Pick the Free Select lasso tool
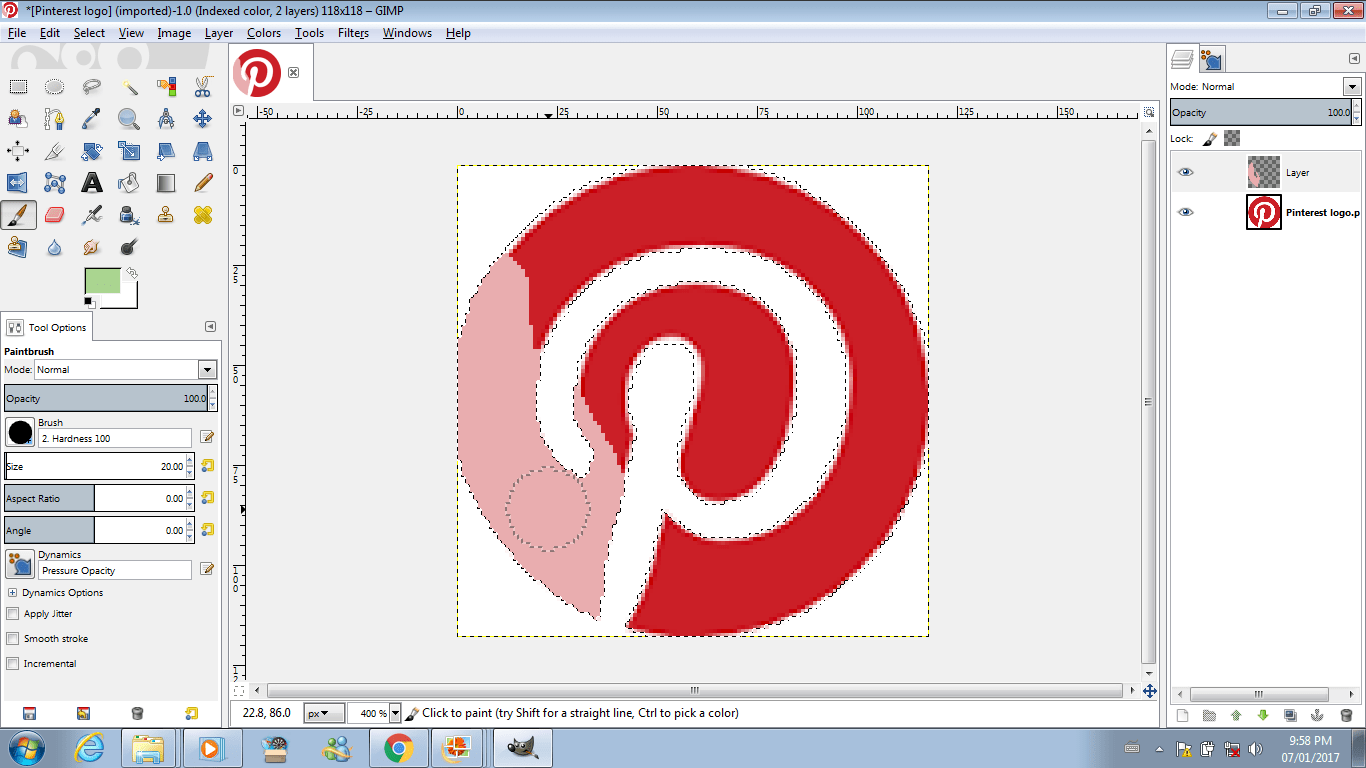The height and width of the screenshot is (768, 1366). click(92, 87)
